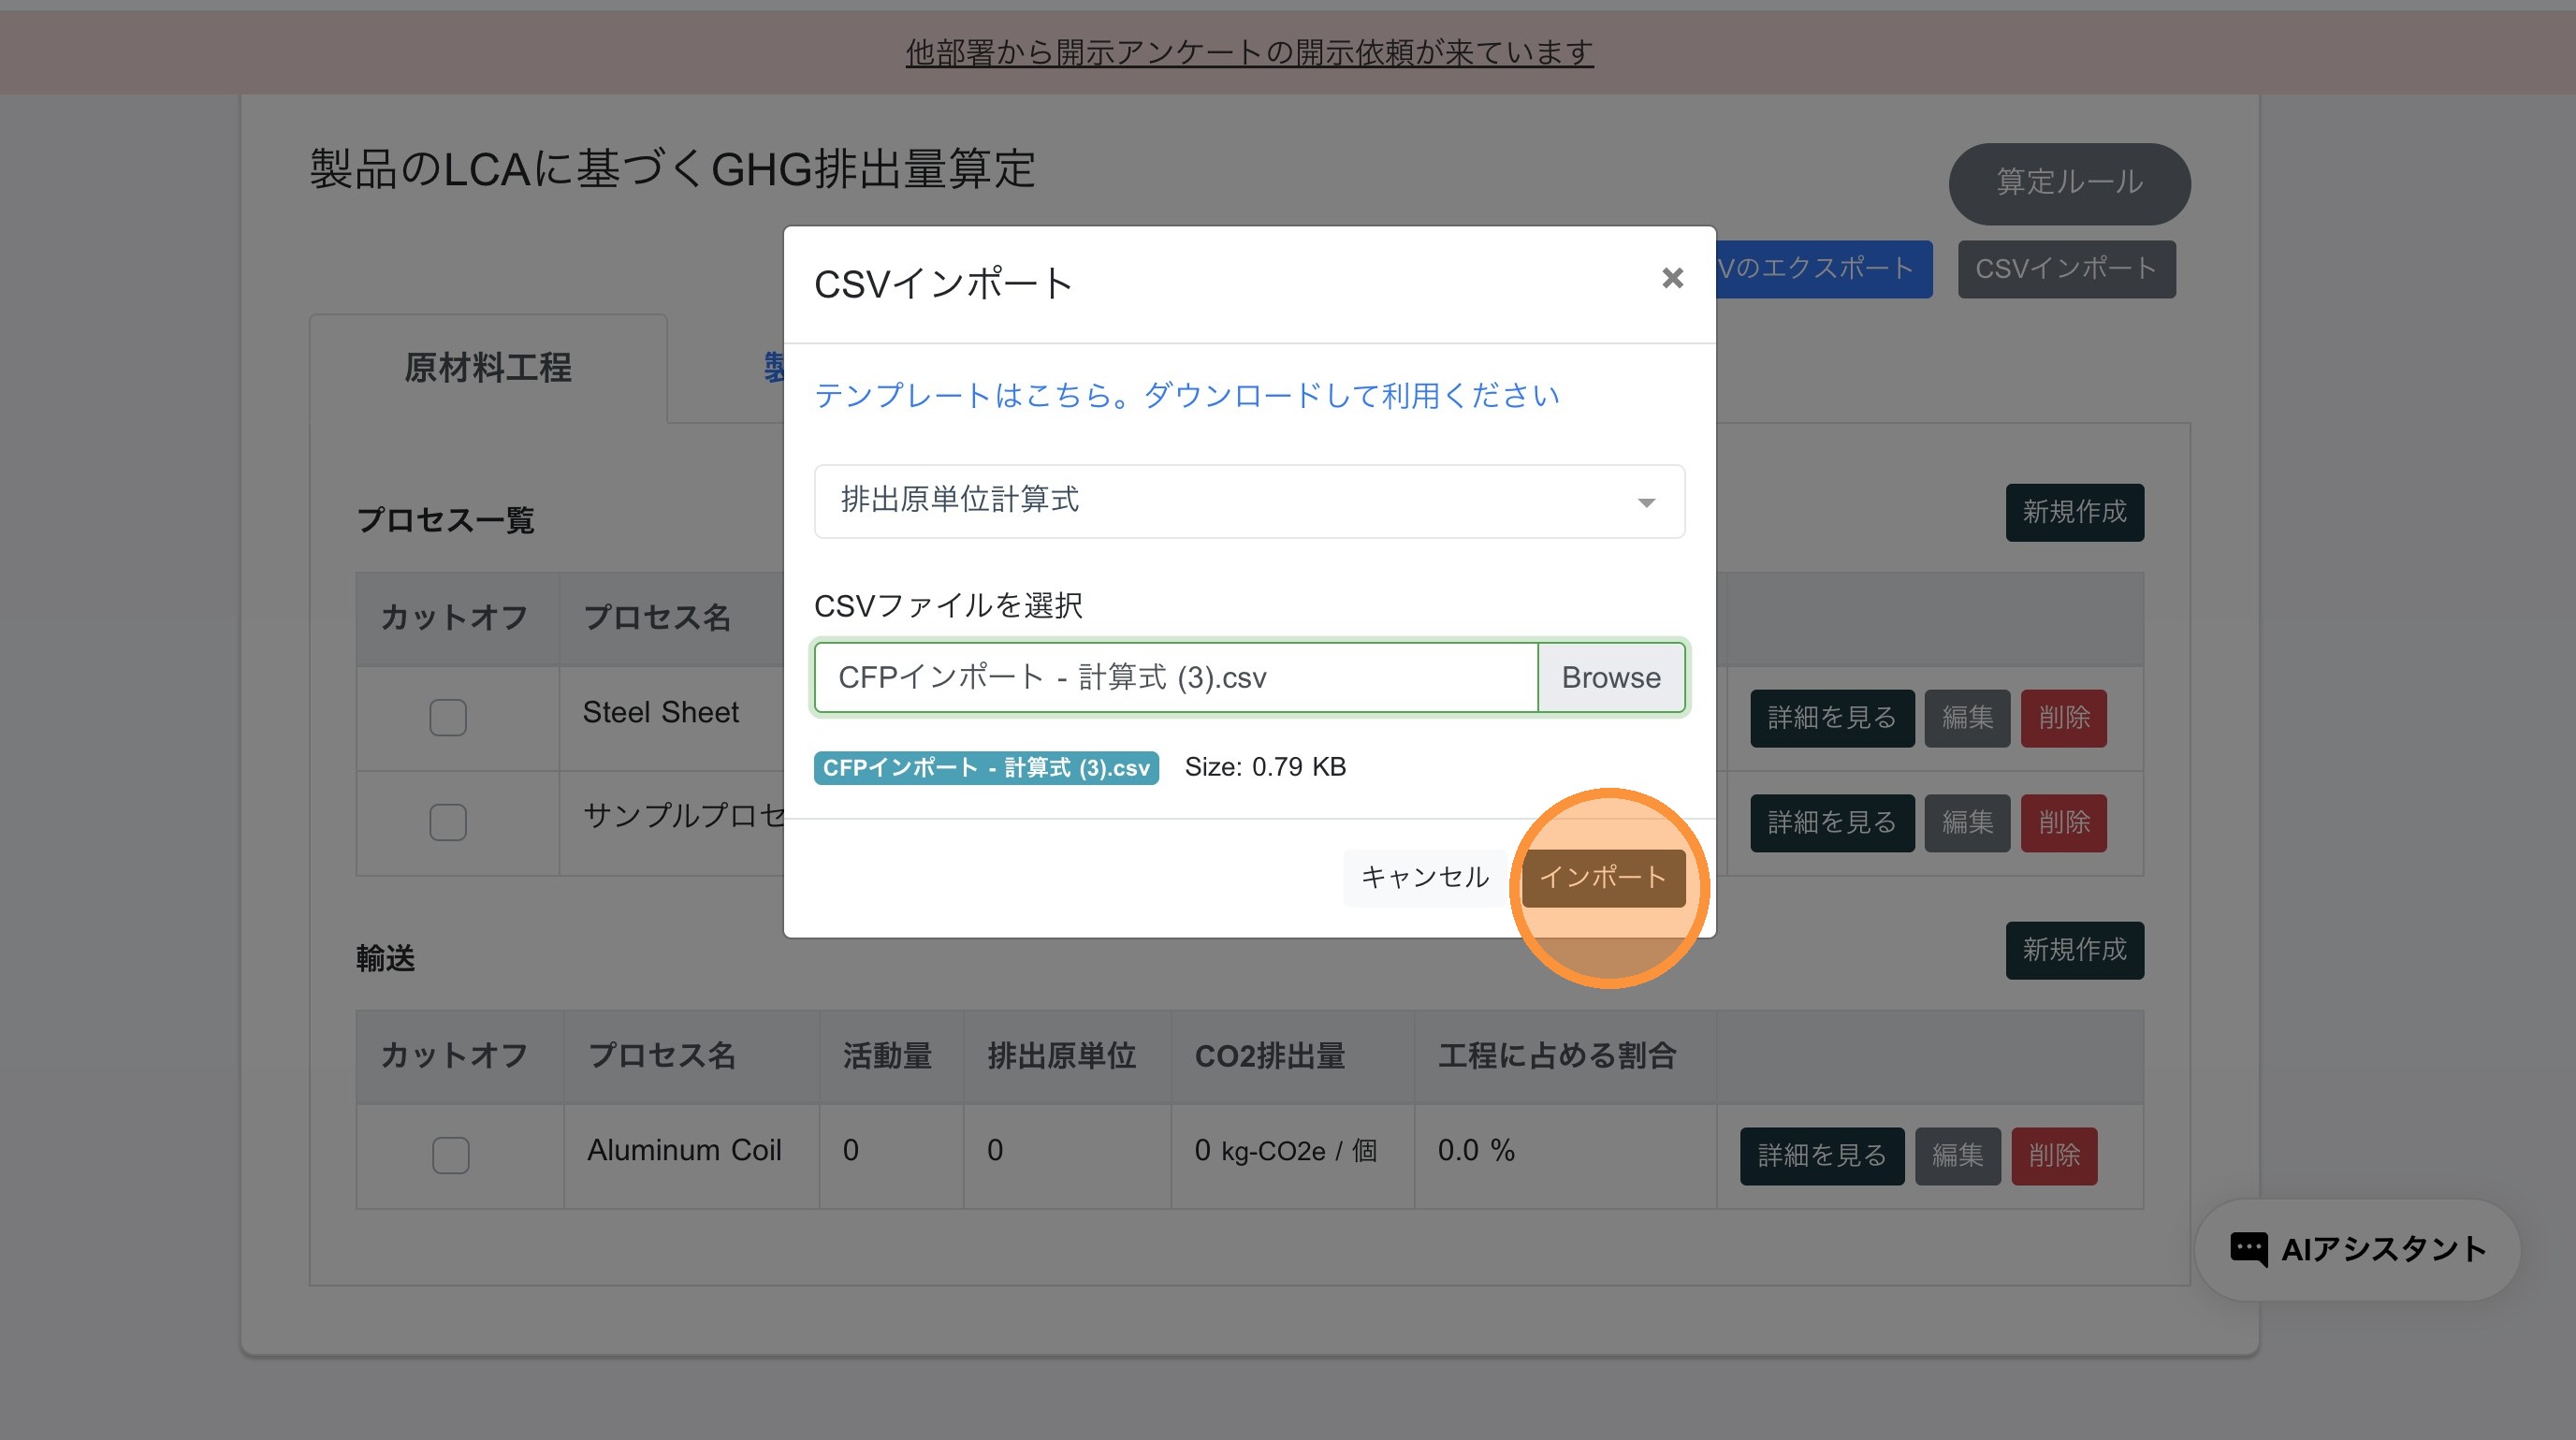Viewport: 2576px width, 1440px height.
Task: Click Browse to choose a CSV file
Action: [x=1610, y=678]
